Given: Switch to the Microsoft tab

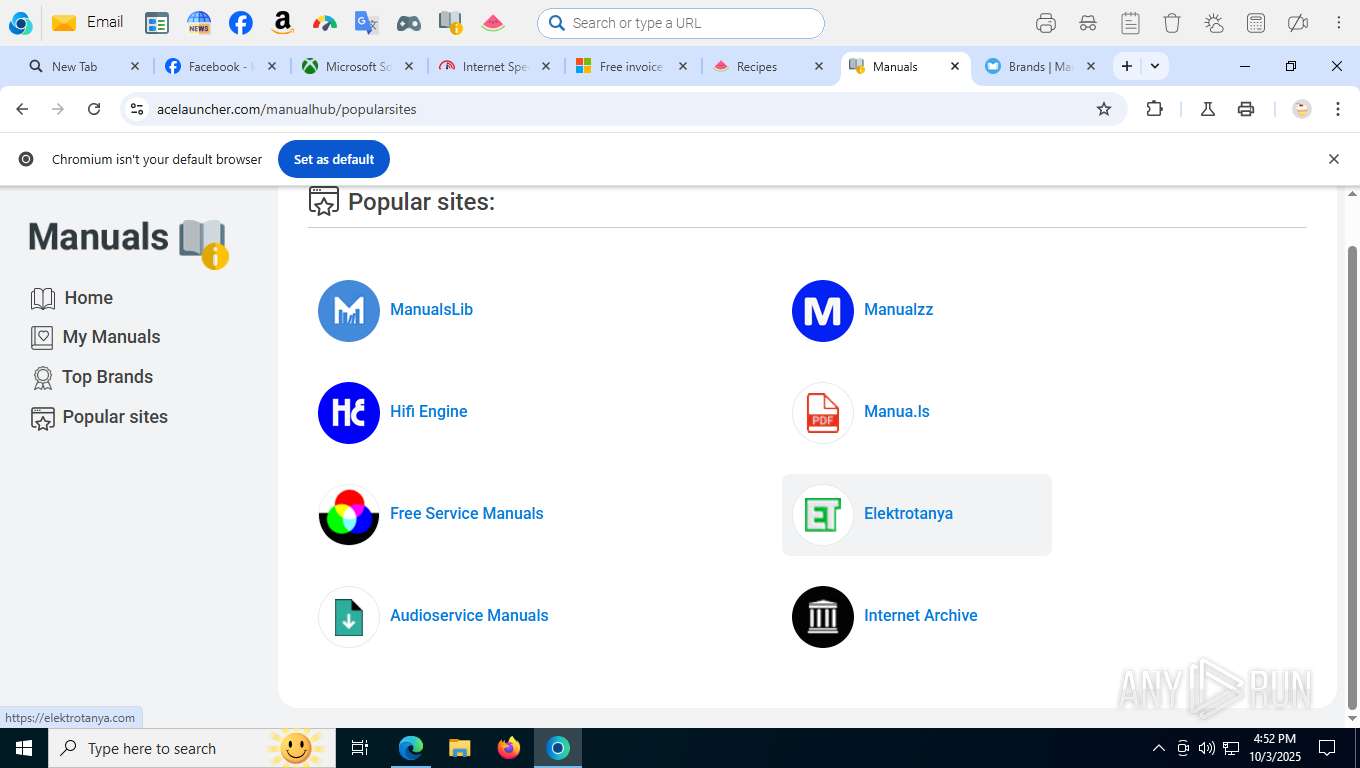Looking at the screenshot, I should (357, 67).
